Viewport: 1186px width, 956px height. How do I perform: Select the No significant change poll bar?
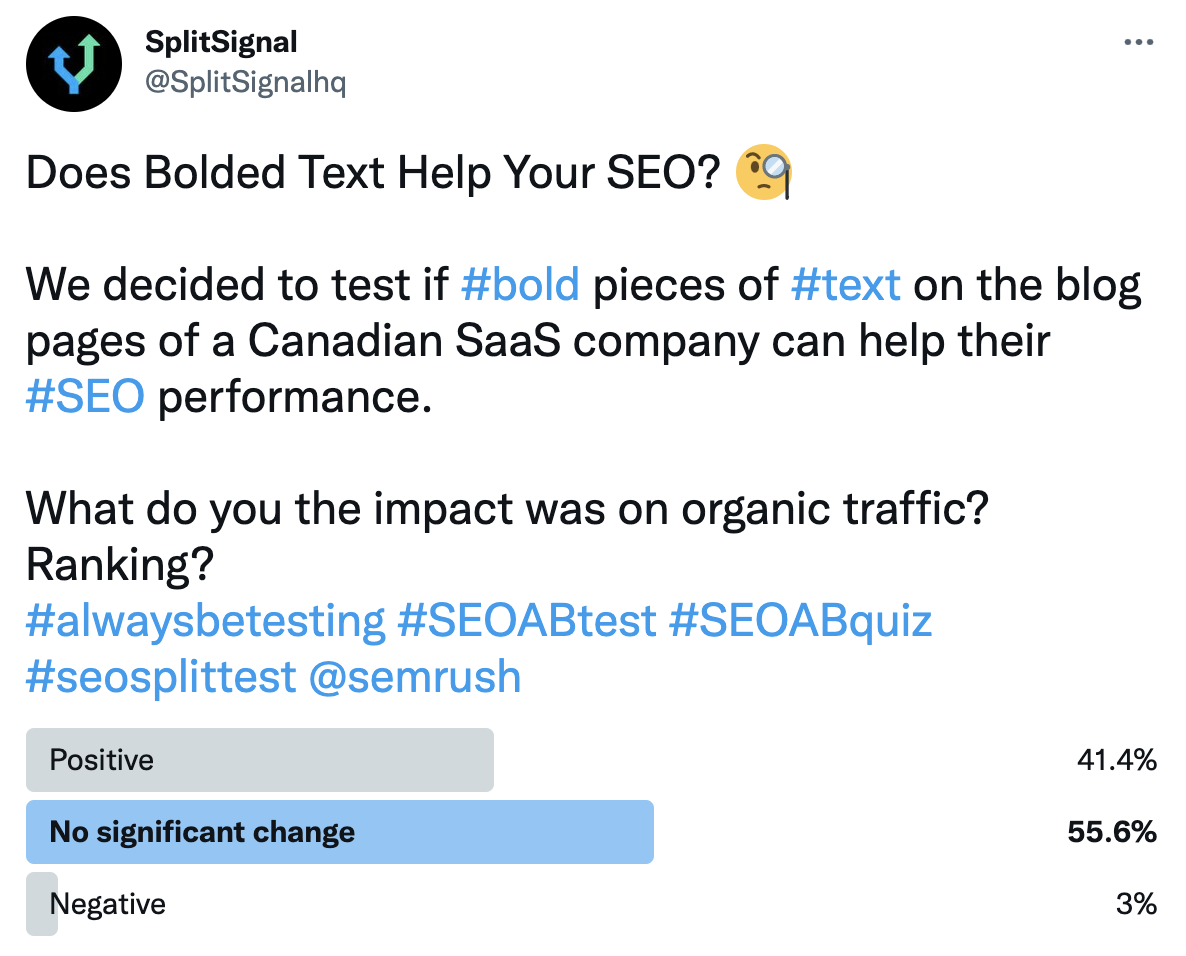(x=340, y=832)
